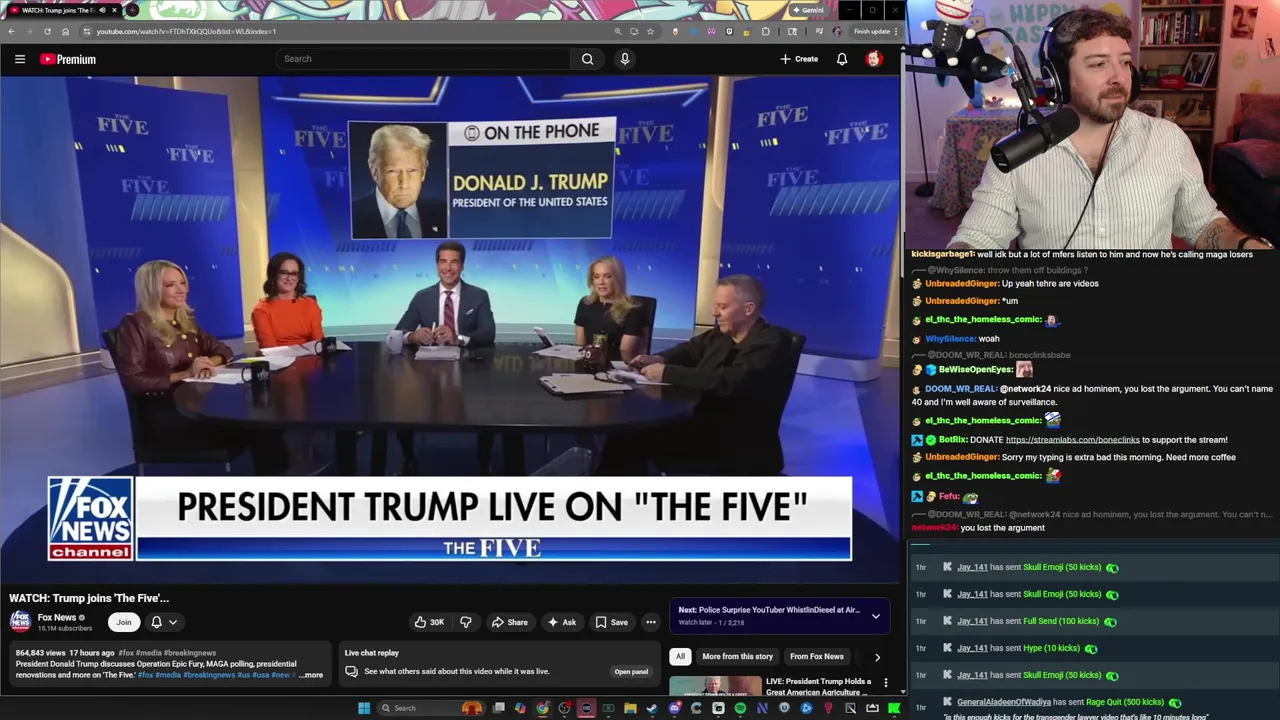Open Windows Start menu
The width and height of the screenshot is (1280, 720).
click(x=364, y=708)
